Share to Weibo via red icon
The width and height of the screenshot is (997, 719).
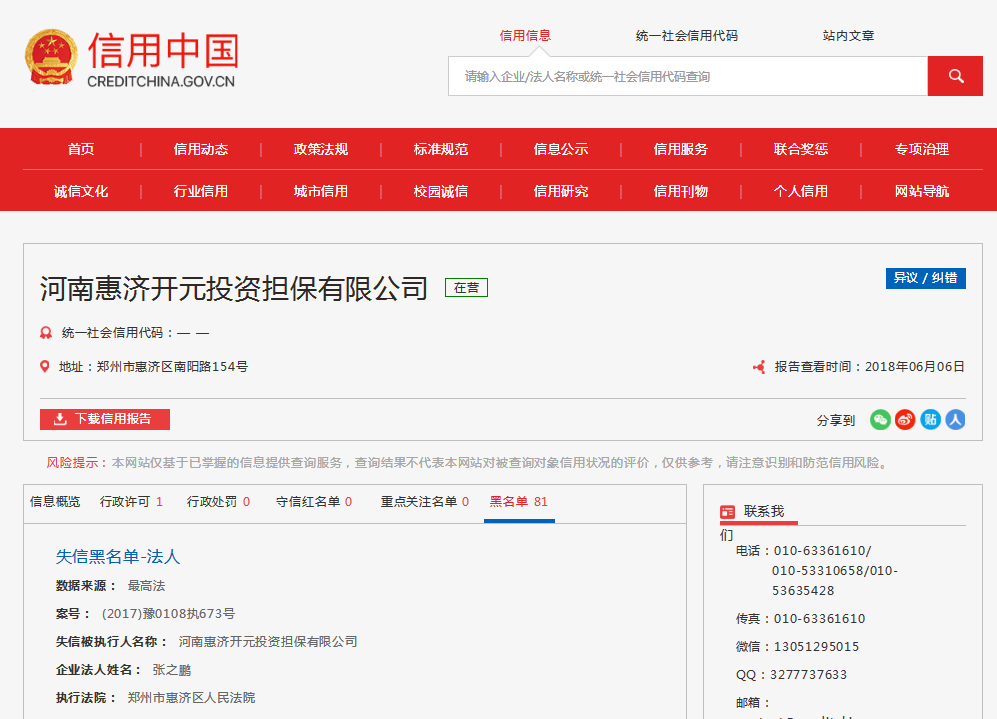pyautogui.click(x=905, y=420)
